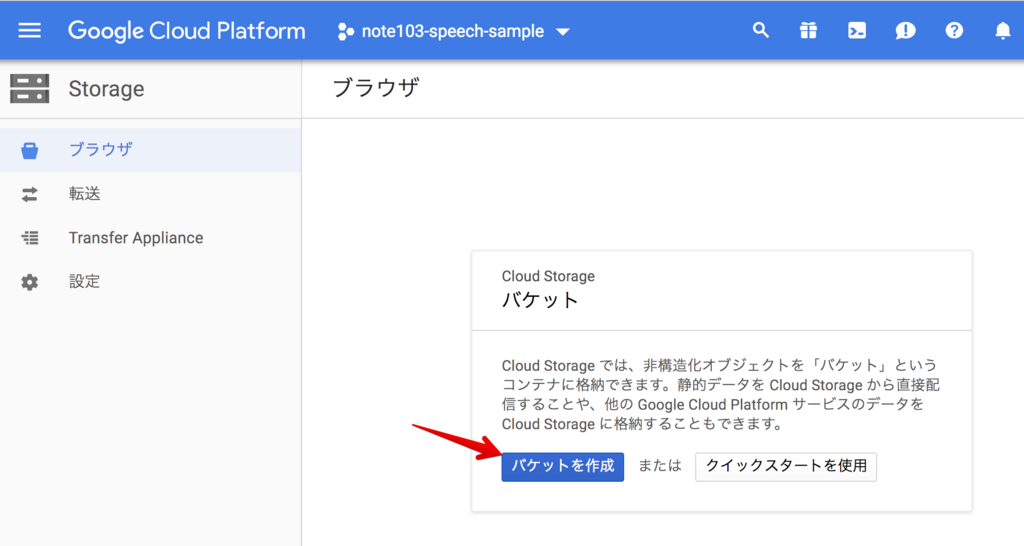Image resolution: width=1024 pixels, height=546 pixels.
Task: Open the feedback exclamation bubble icon
Action: [905, 31]
